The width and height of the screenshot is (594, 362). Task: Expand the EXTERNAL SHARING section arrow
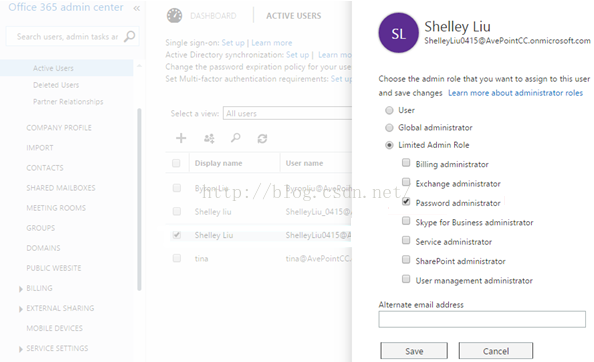20,309
